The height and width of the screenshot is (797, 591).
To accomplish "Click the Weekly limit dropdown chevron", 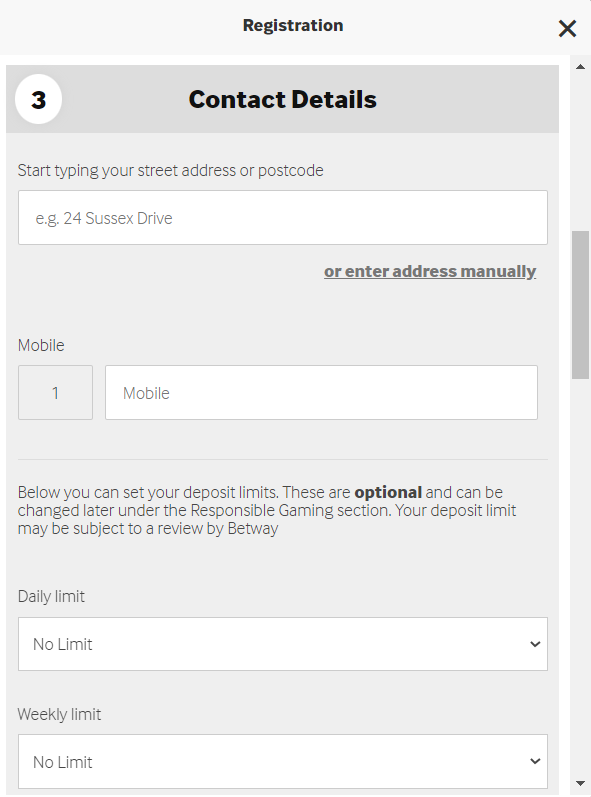I will click(535, 761).
